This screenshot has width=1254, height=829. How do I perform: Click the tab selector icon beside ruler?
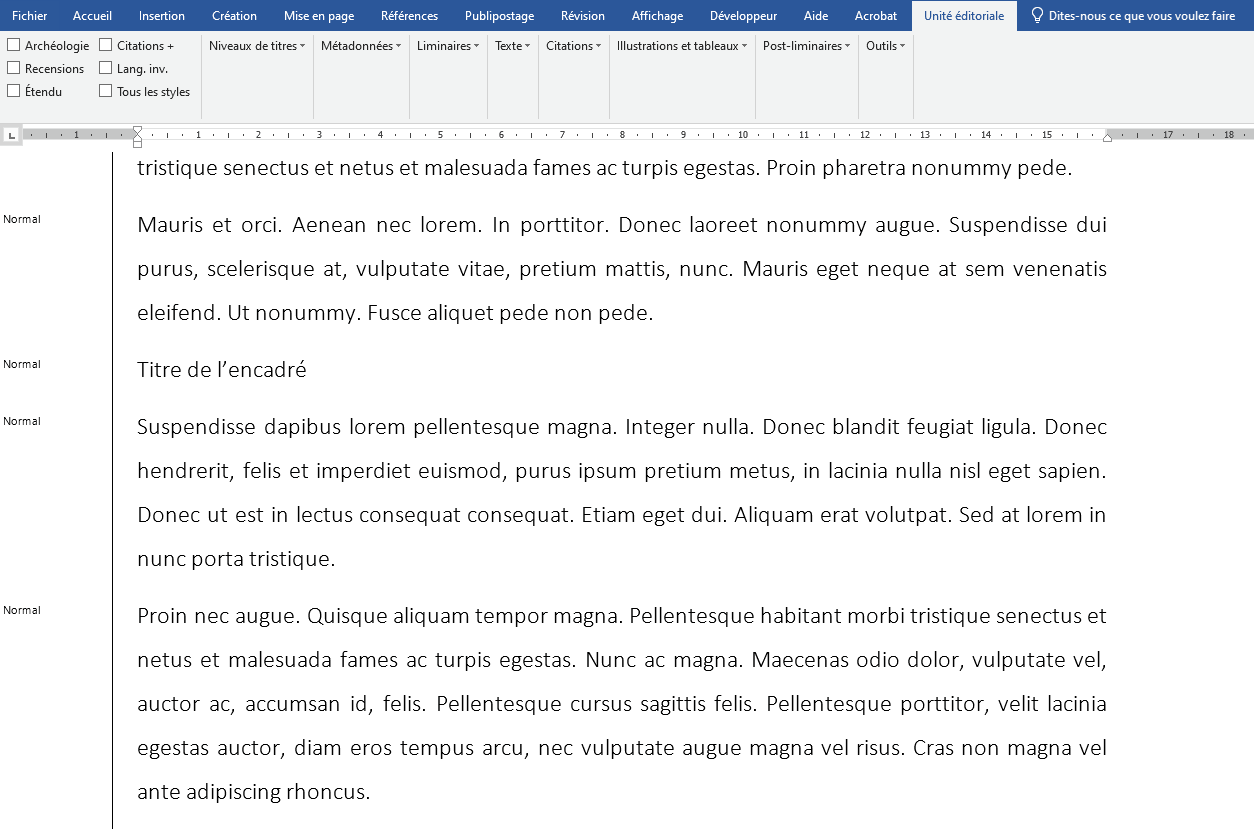(11, 134)
